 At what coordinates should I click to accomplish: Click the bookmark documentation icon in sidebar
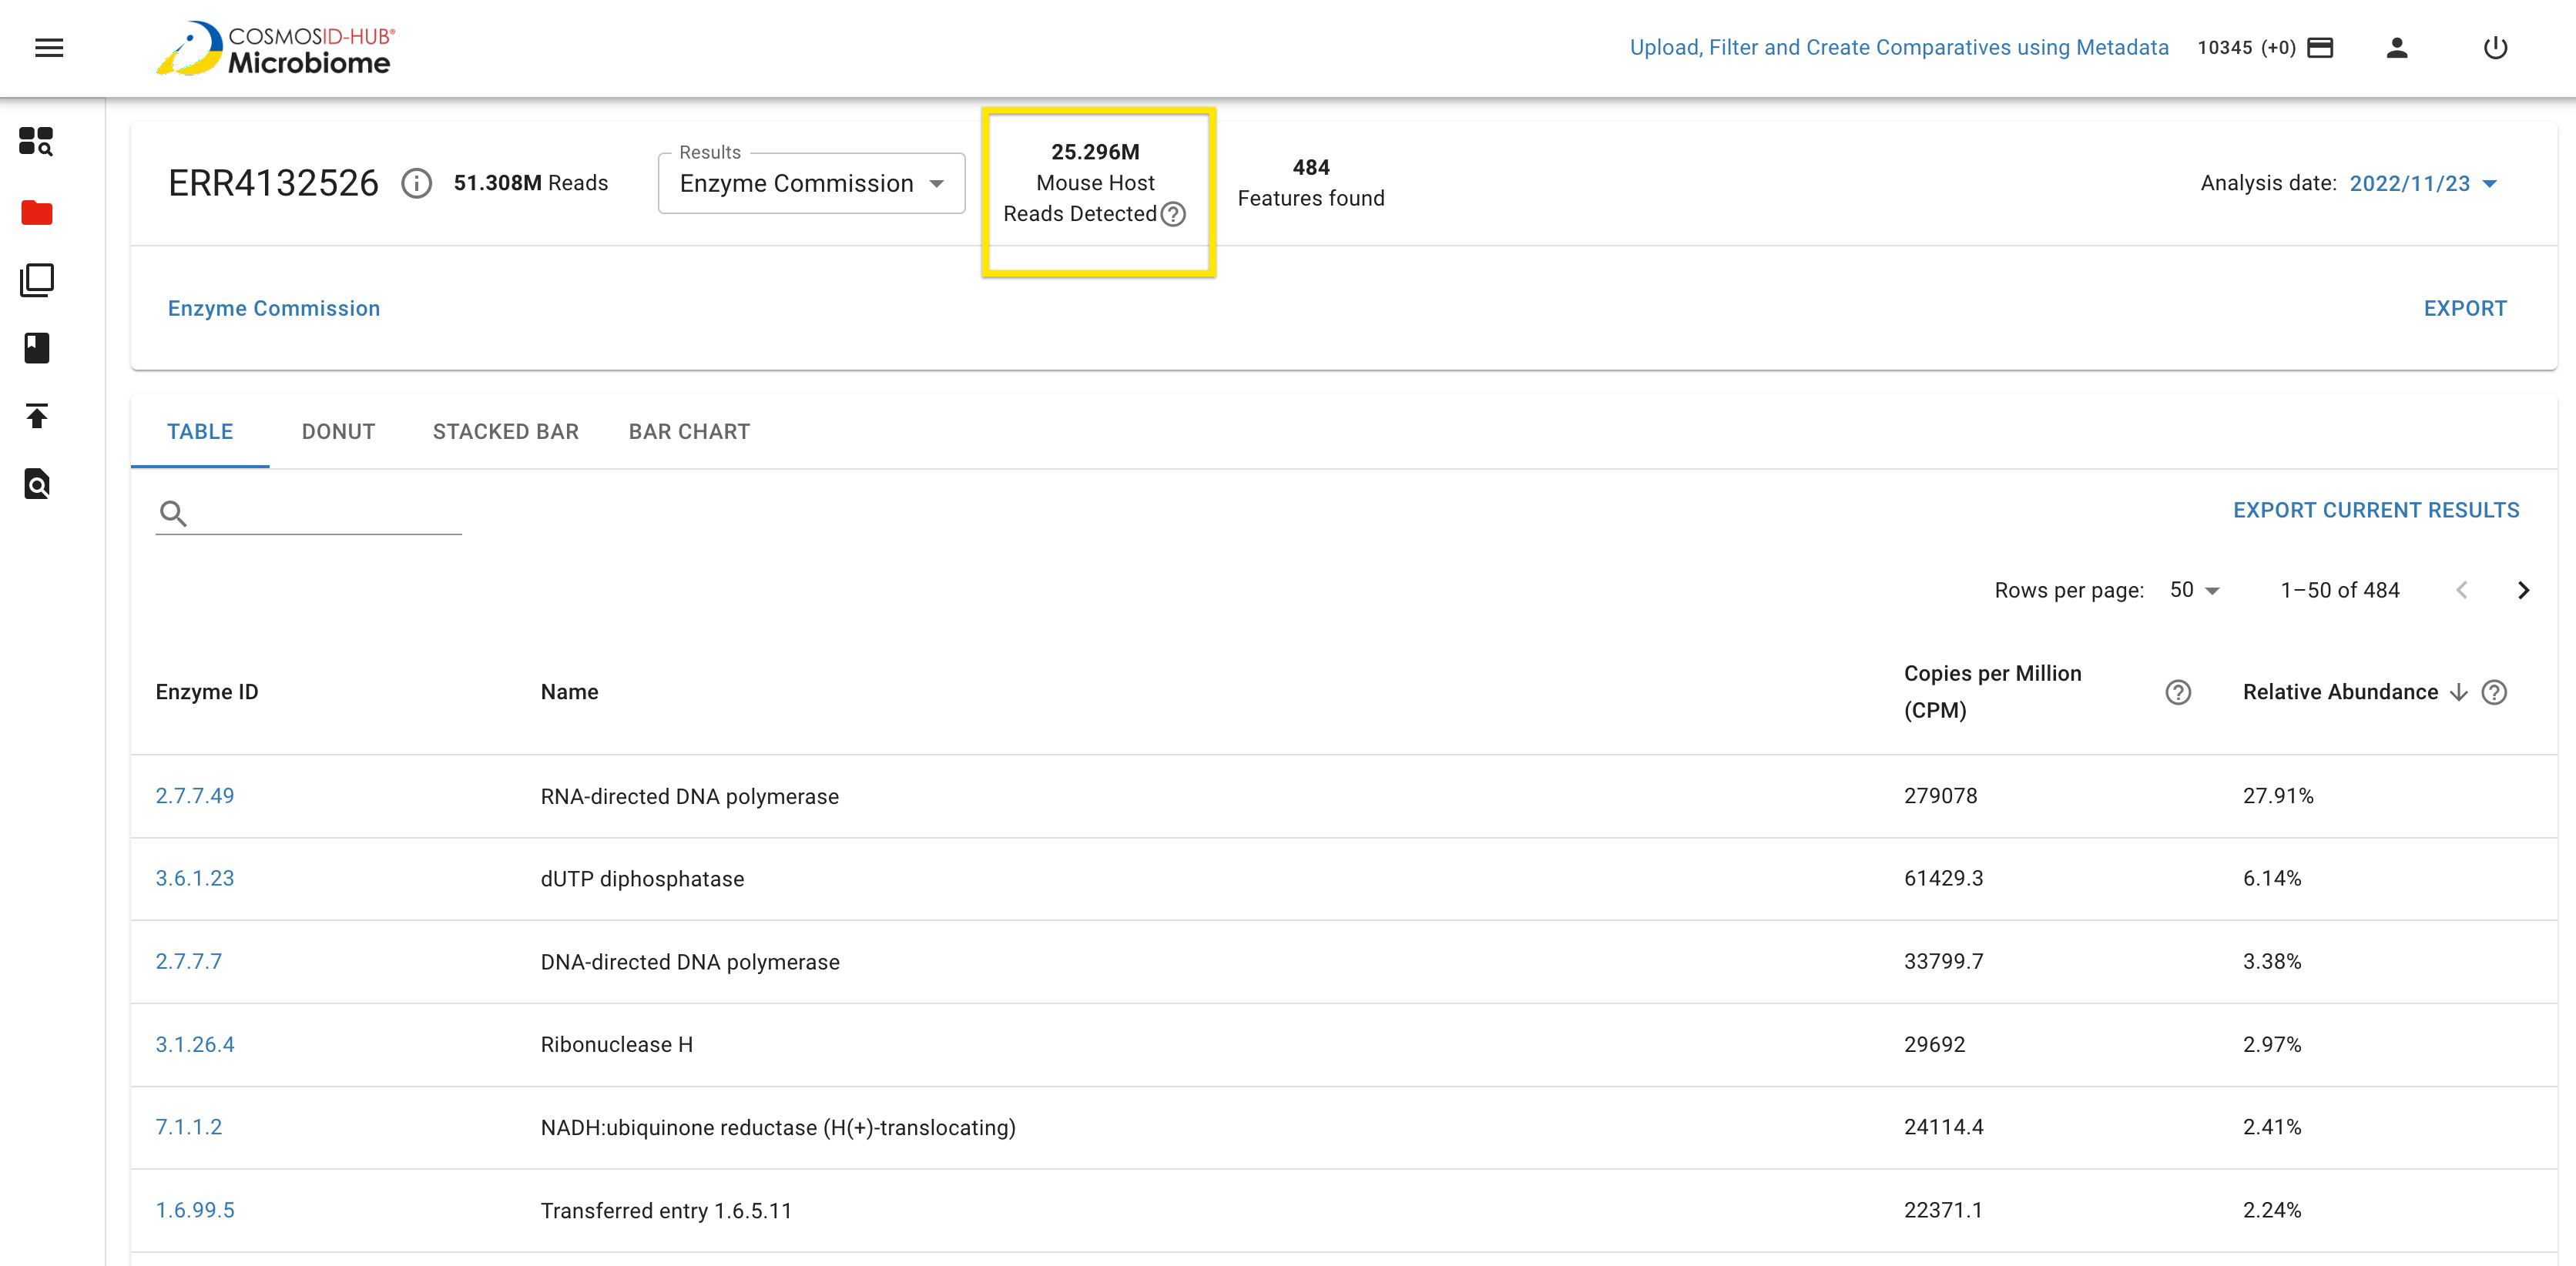36,348
